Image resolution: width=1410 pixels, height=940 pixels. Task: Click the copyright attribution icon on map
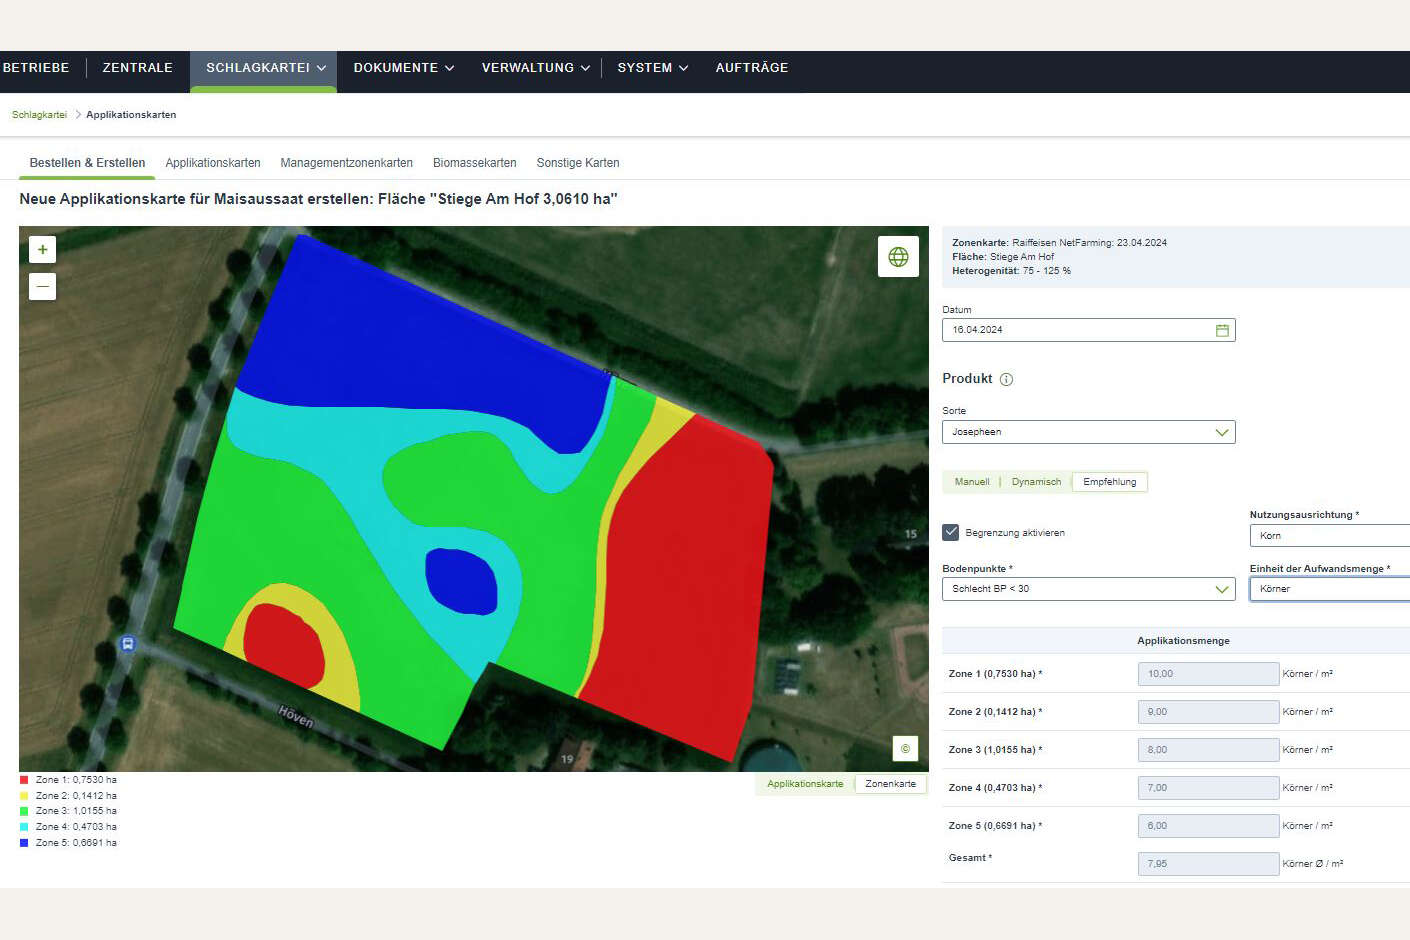tap(905, 748)
